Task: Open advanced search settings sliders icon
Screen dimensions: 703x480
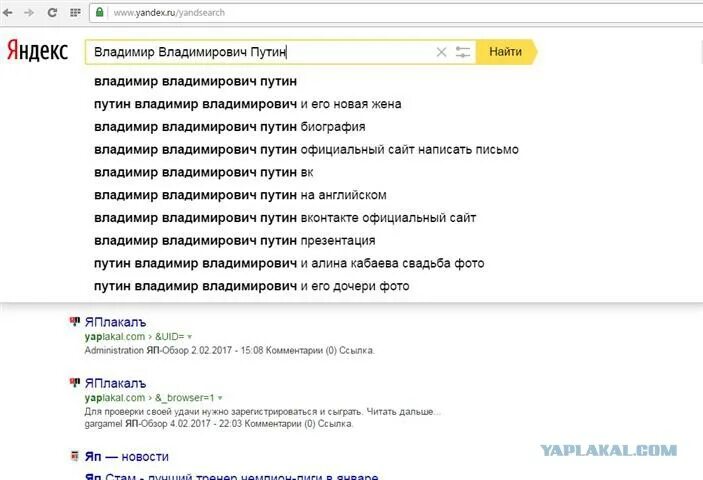Action: pyautogui.click(x=463, y=52)
